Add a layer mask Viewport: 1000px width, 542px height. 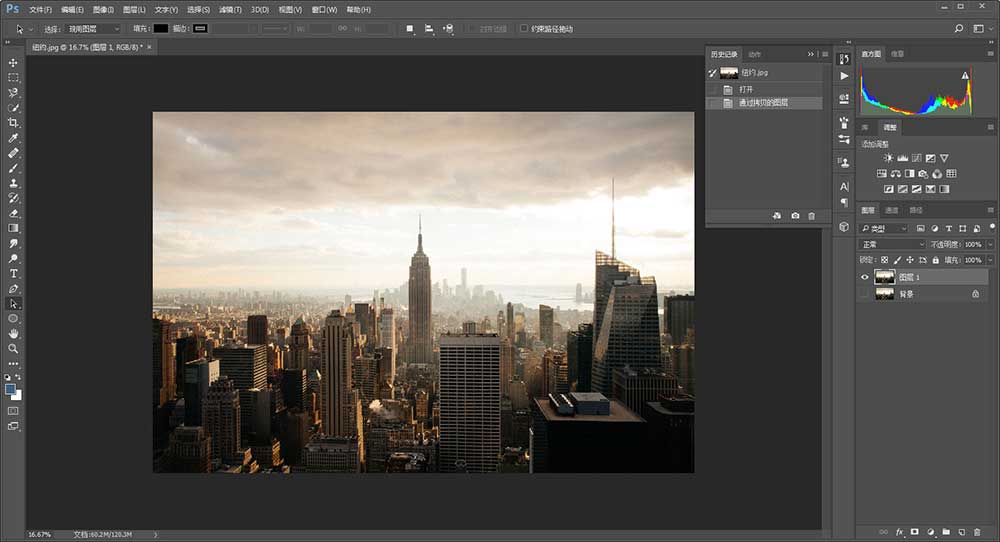(x=915, y=532)
